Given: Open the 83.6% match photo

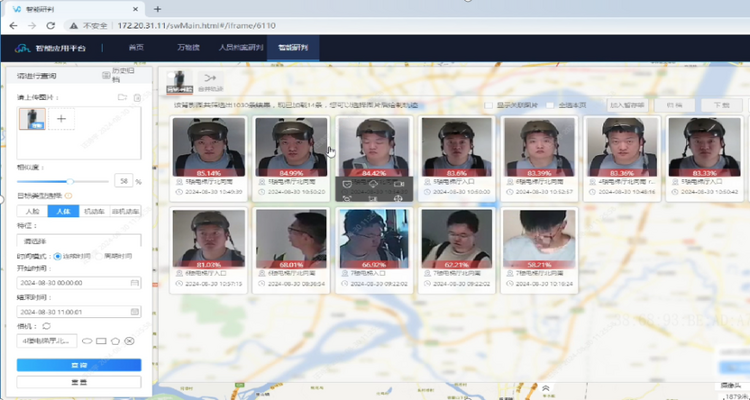Looking at the screenshot, I should 457,147.
